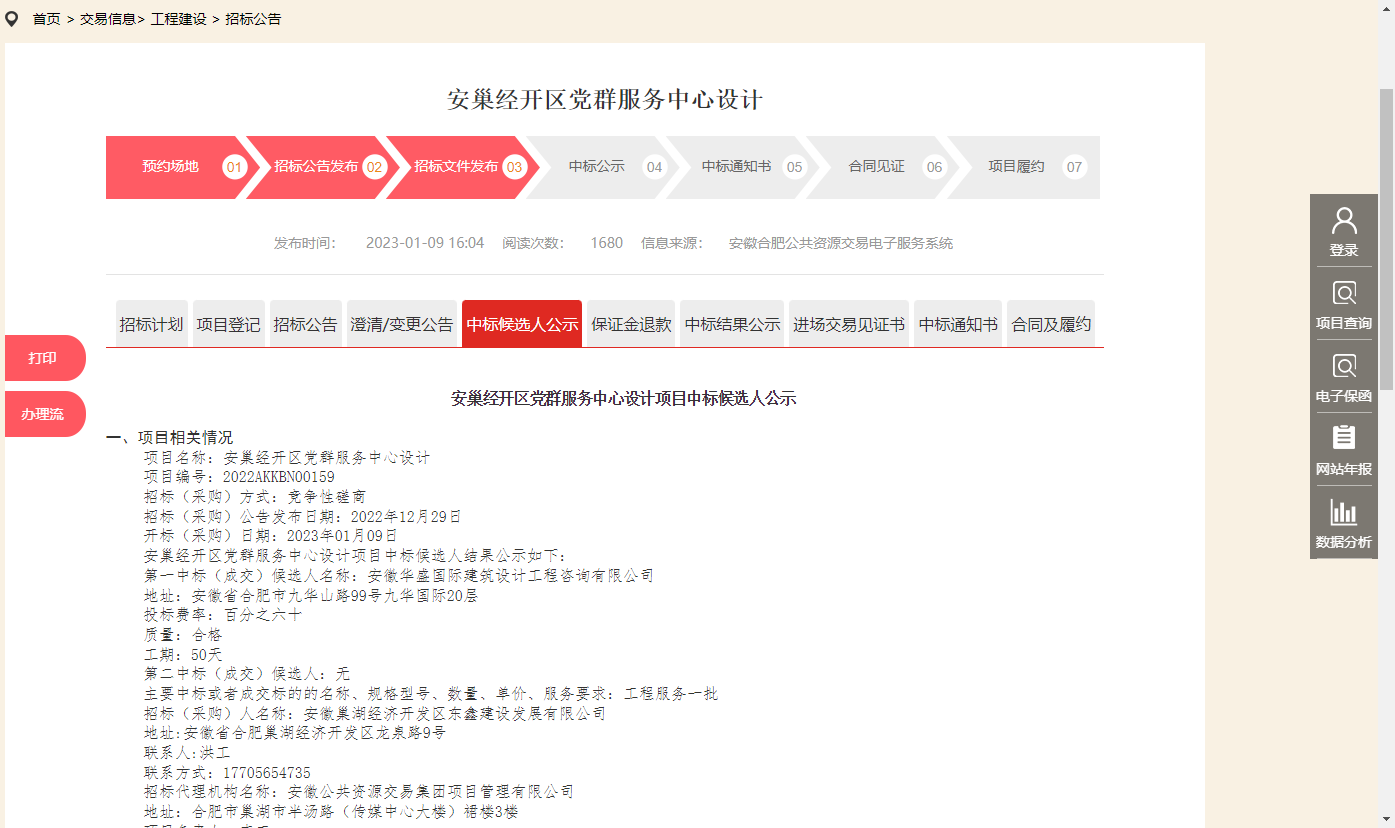
Task: Open 网站年报 clipboard icon
Action: [x=1344, y=439]
